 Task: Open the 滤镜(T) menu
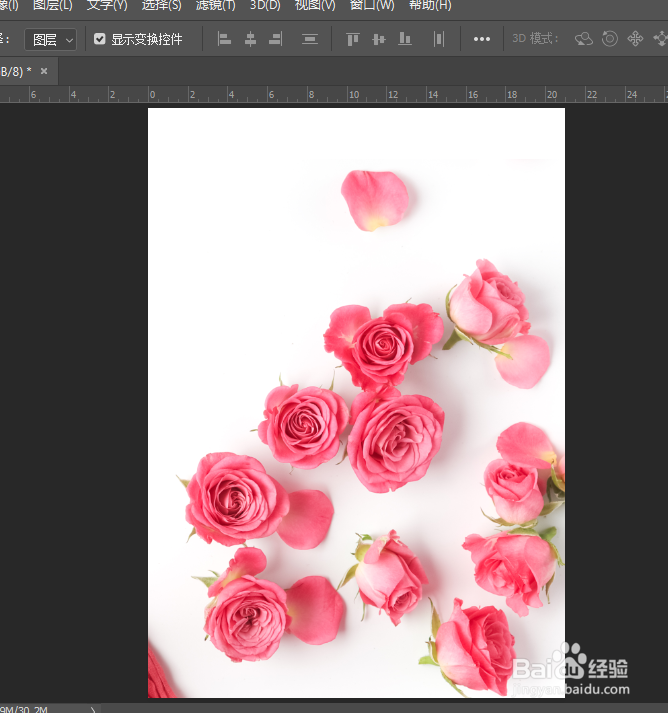(x=216, y=5)
